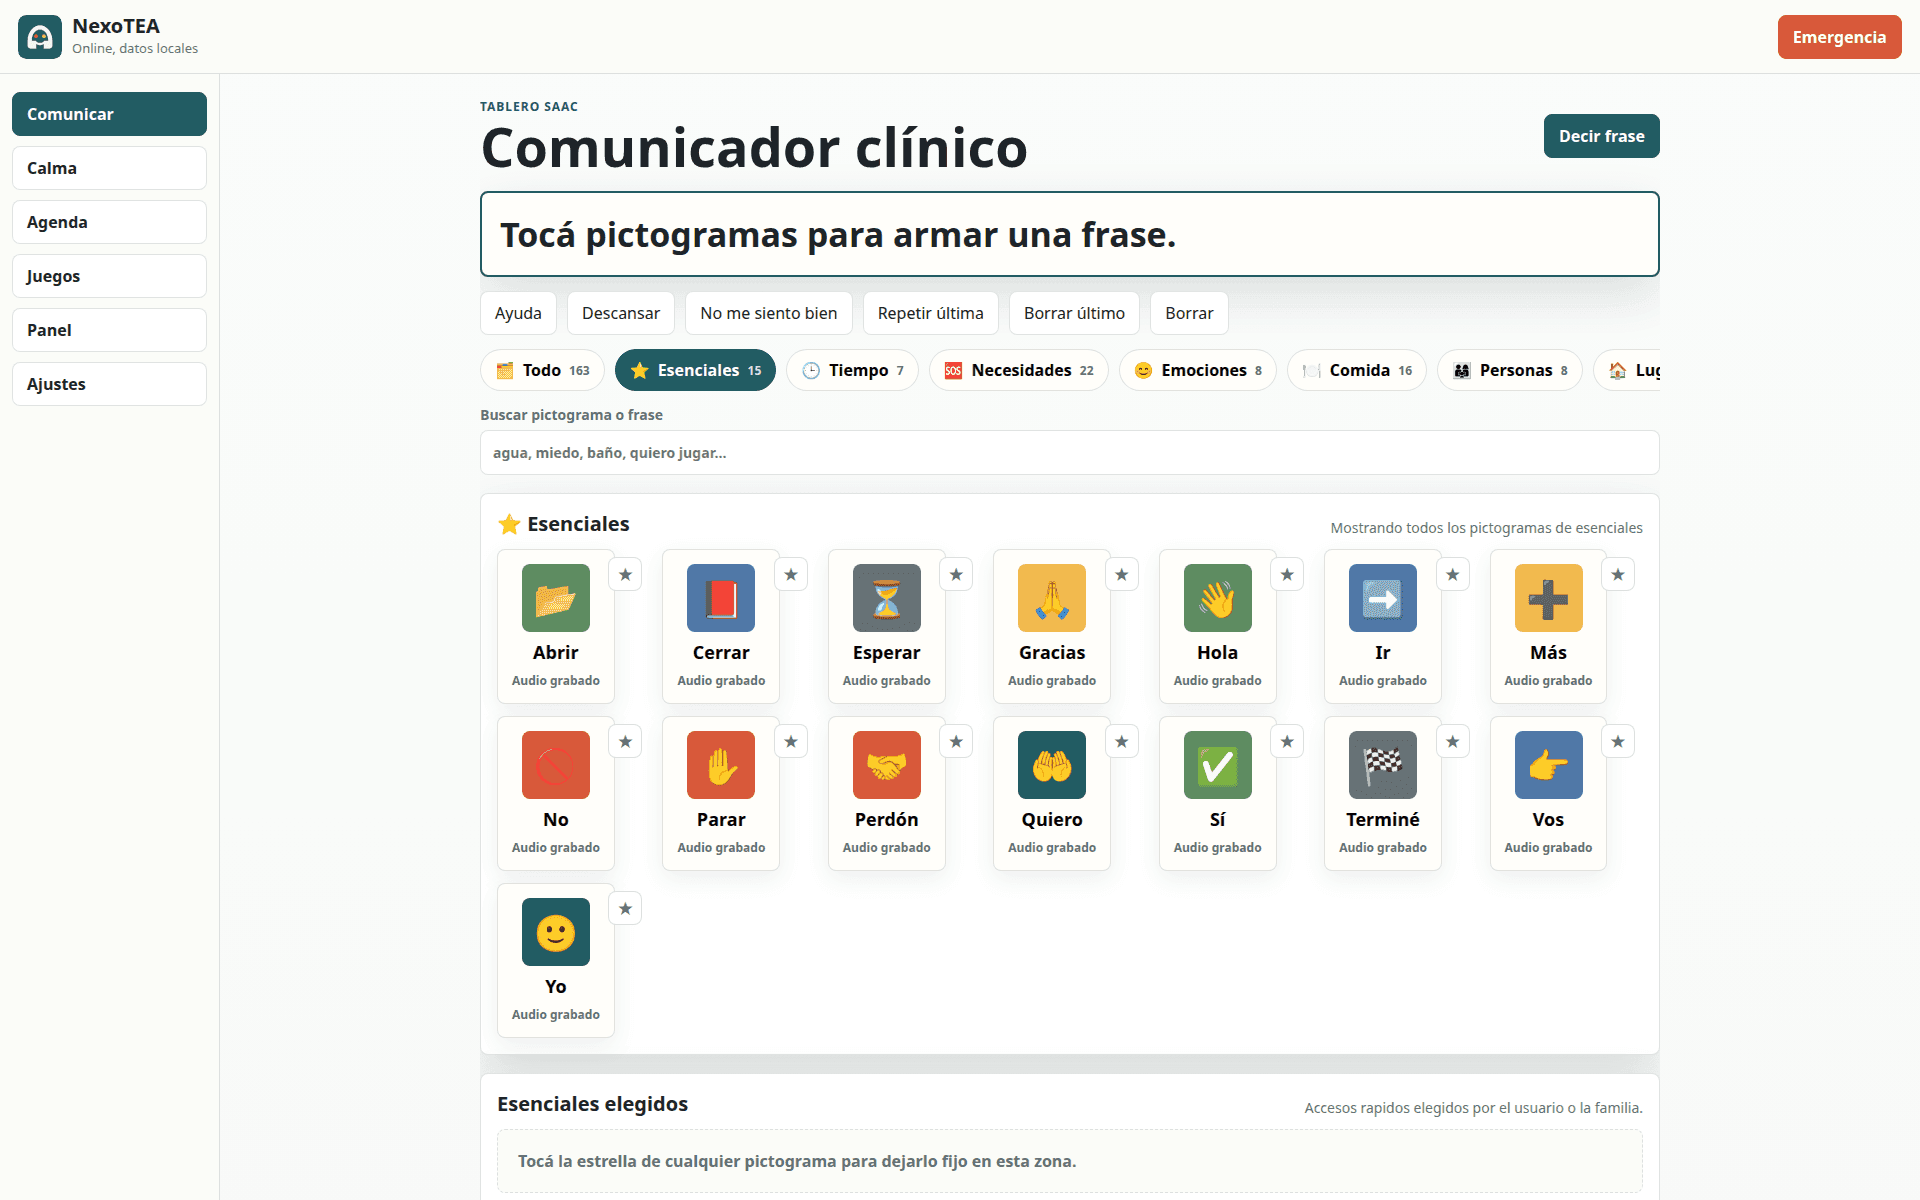Viewport: 1920px width, 1200px height.
Task: Tap the Hola waving hand pictogram
Action: tap(1218, 626)
